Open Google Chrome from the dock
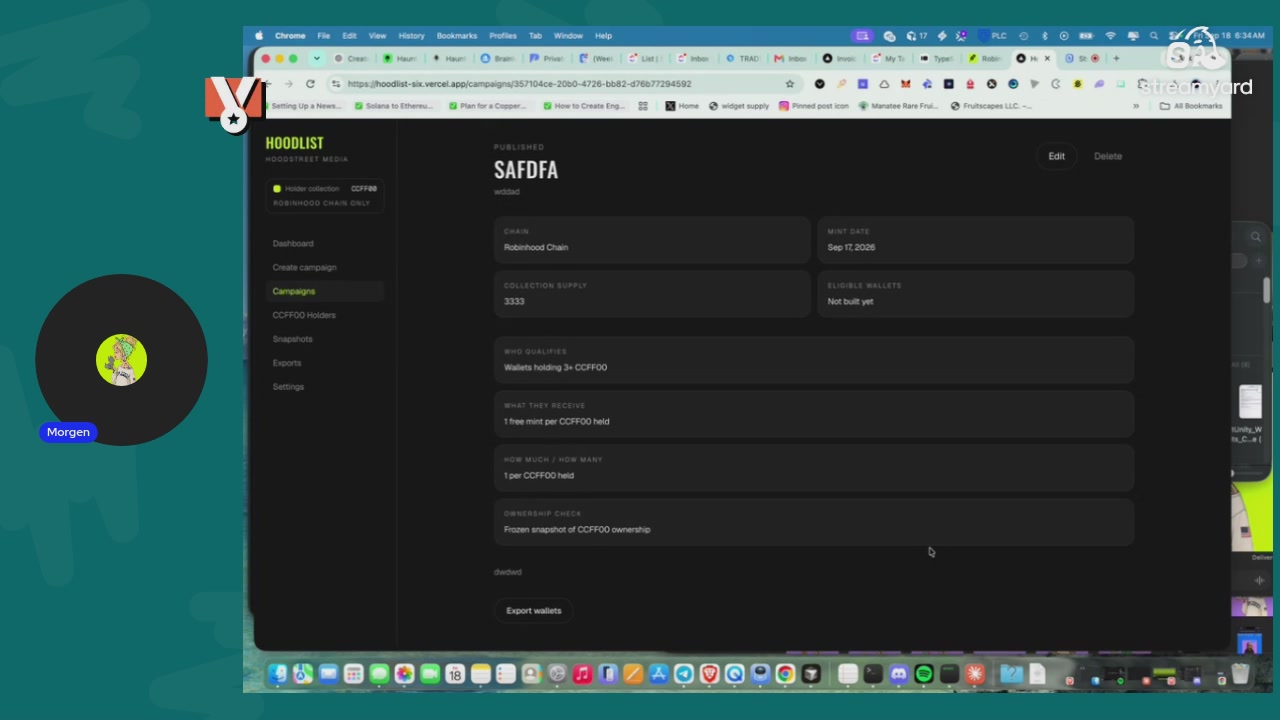This screenshot has height=720, width=1280. [x=786, y=674]
